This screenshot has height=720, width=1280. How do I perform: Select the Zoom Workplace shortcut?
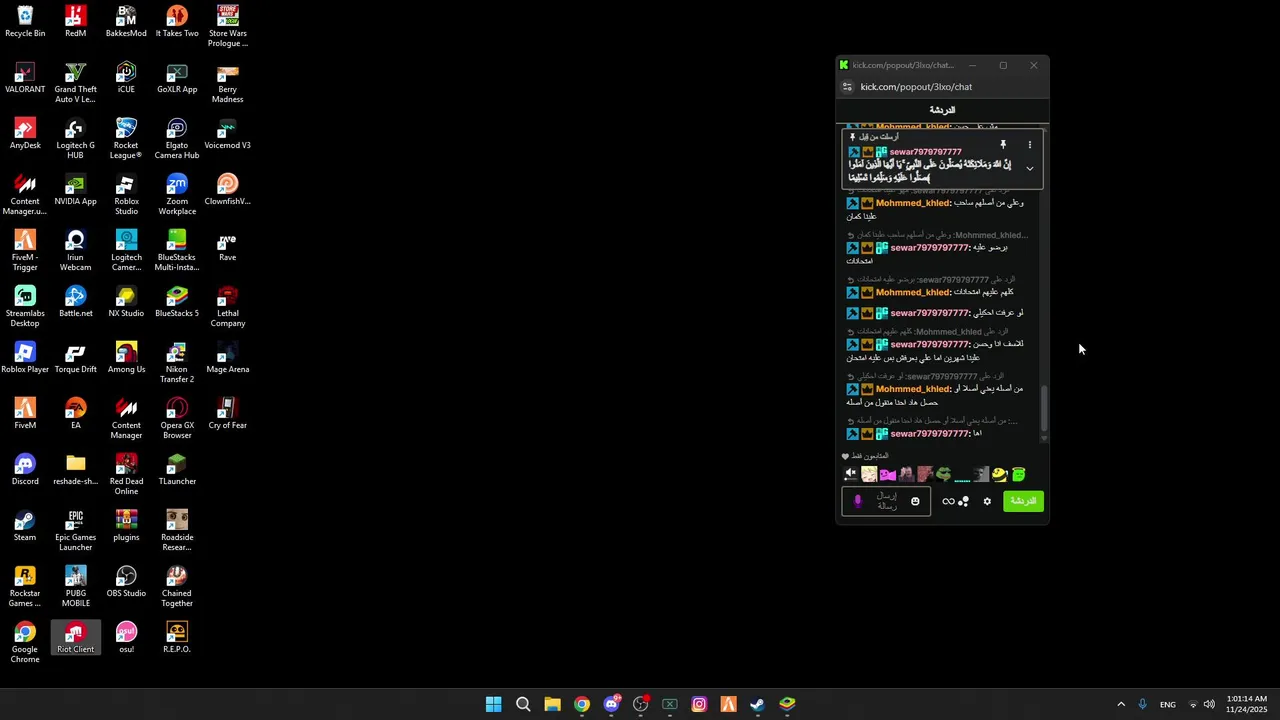tap(177, 195)
